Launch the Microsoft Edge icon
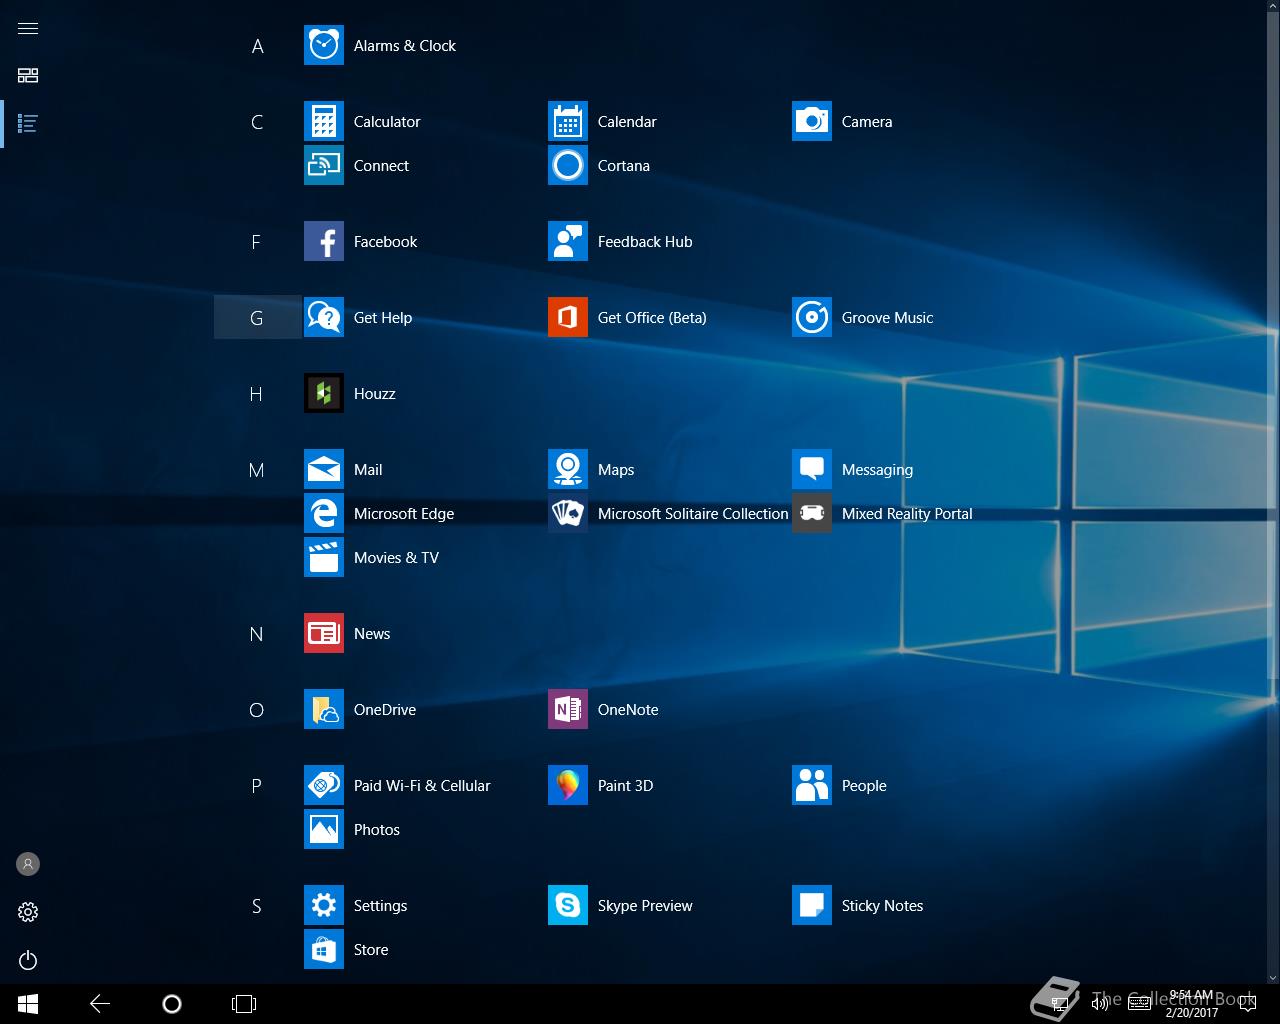 click(324, 513)
